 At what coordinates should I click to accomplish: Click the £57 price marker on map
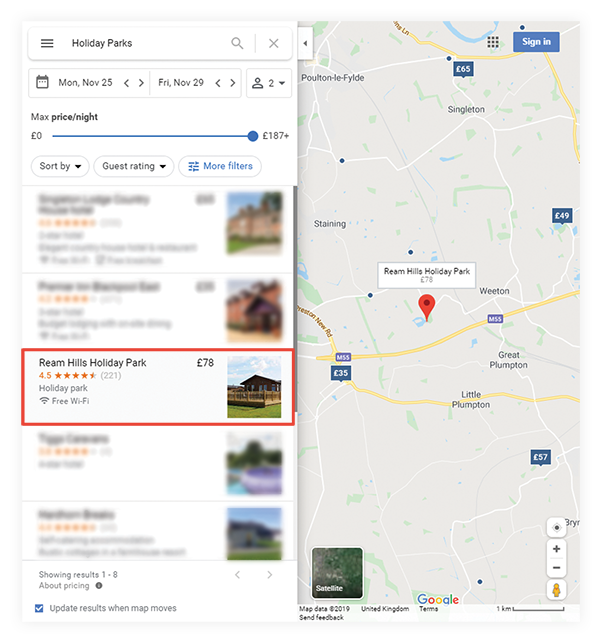[540, 457]
